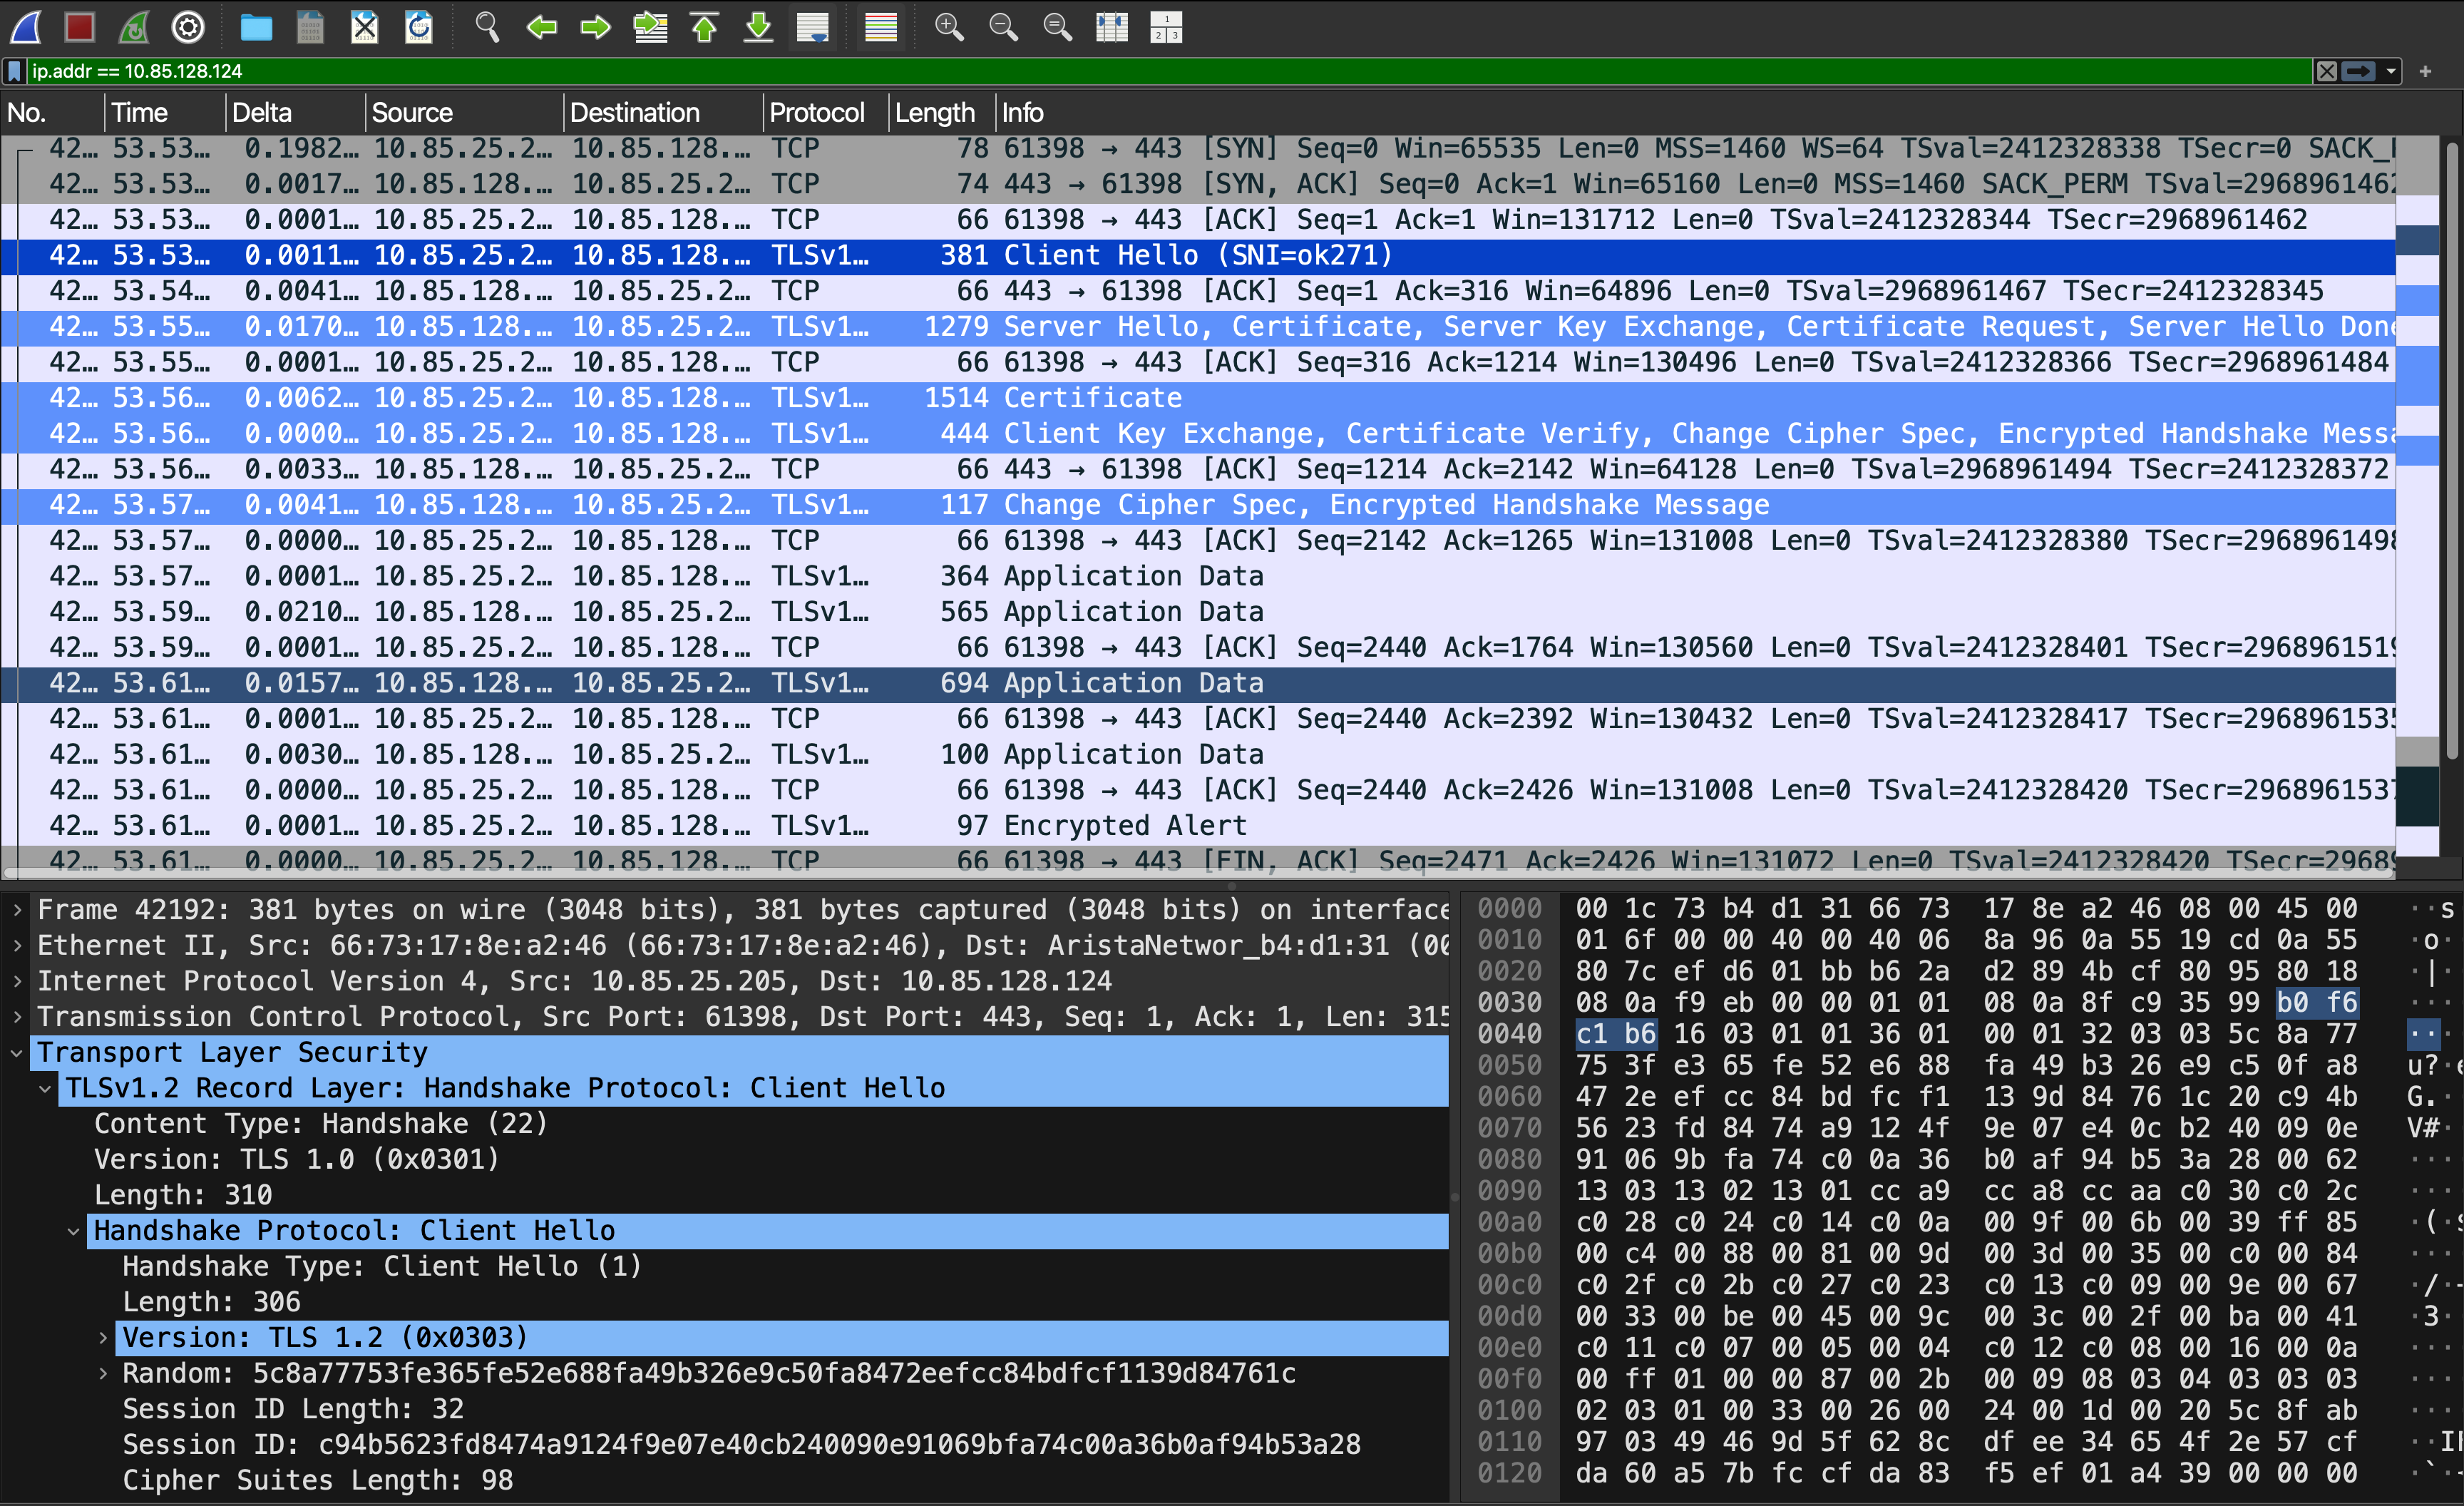Stop the running capture

(x=80, y=27)
